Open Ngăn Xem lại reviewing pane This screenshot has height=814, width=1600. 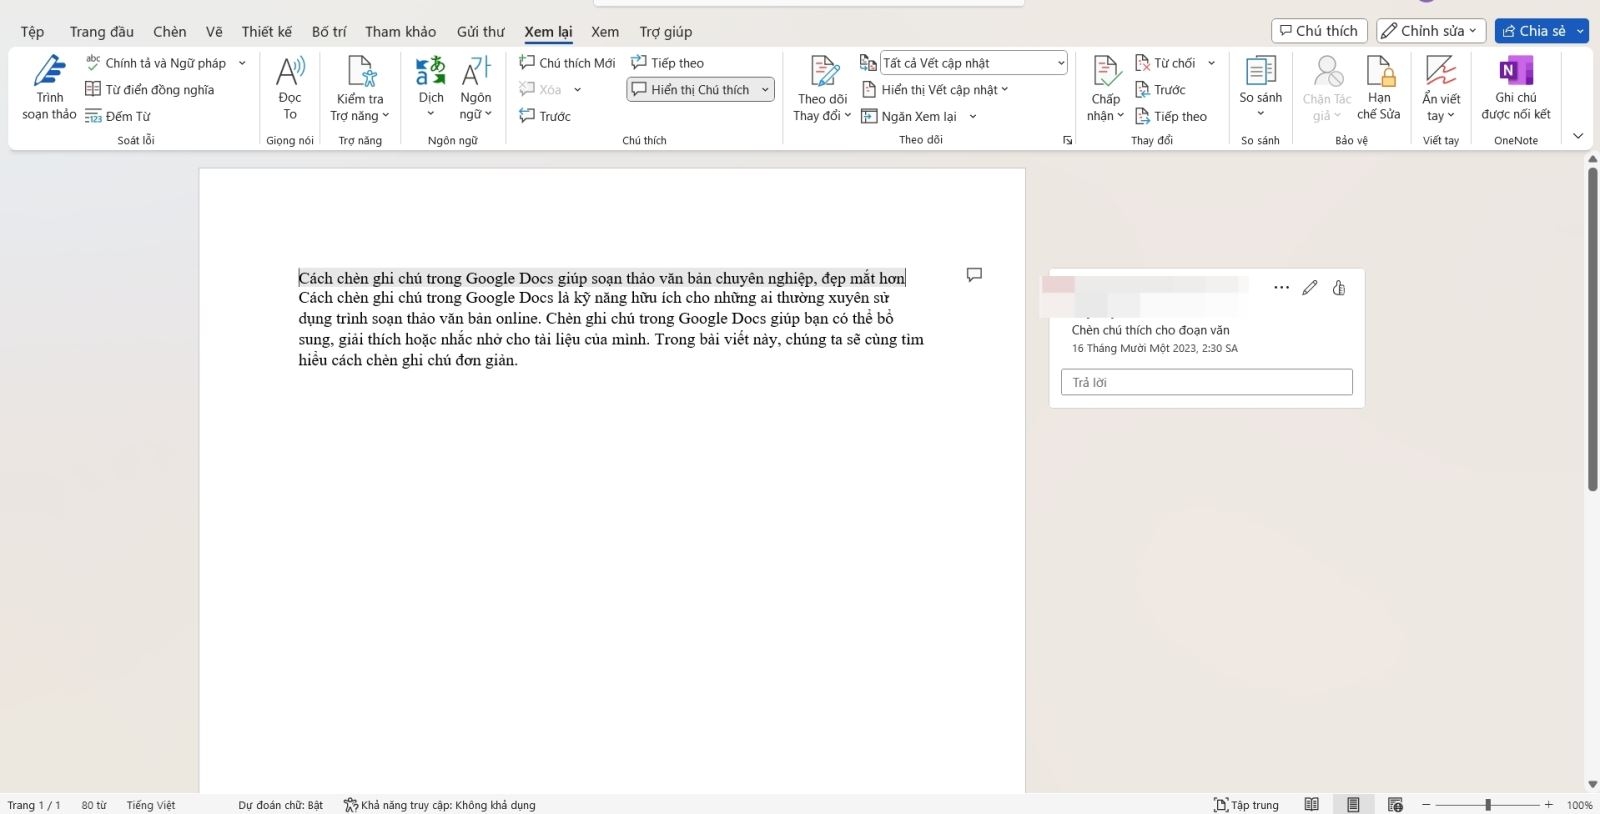[x=909, y=116]
